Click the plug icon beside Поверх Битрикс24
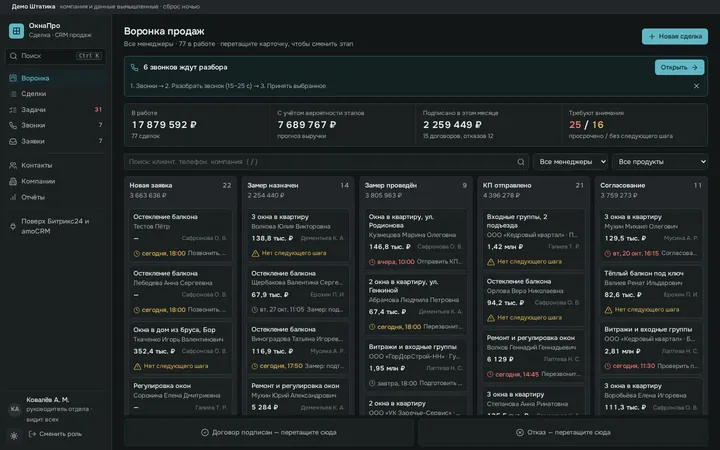This screenshot has height=450, width=720. pyautogui.click(x=13, y=226)
